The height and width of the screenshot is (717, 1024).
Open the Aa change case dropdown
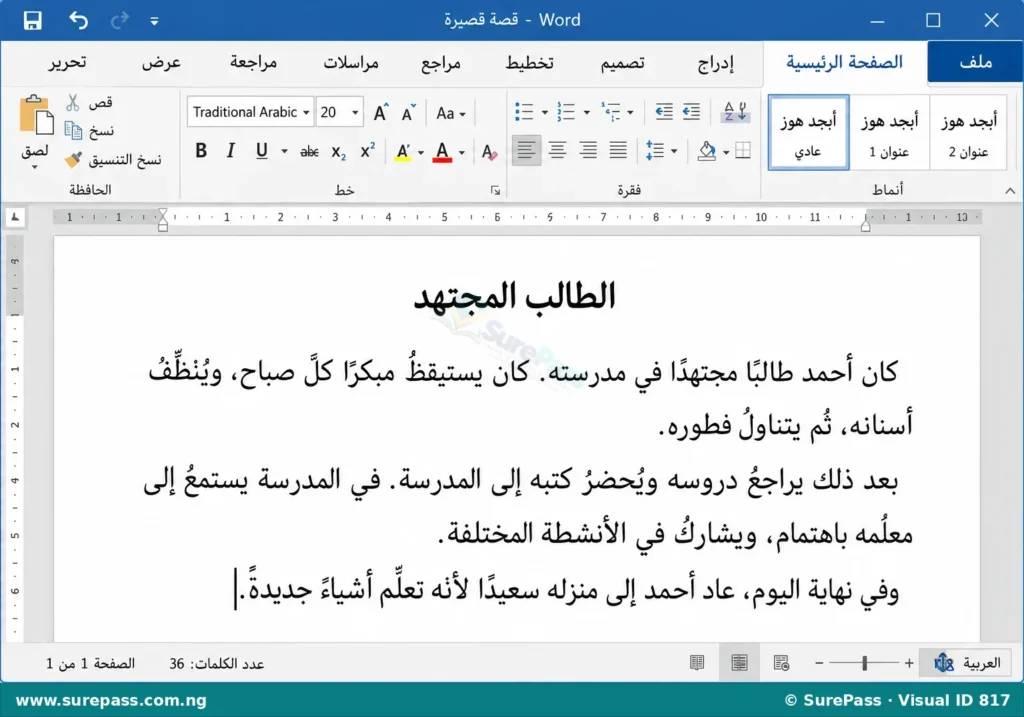[x=451, y=114]
